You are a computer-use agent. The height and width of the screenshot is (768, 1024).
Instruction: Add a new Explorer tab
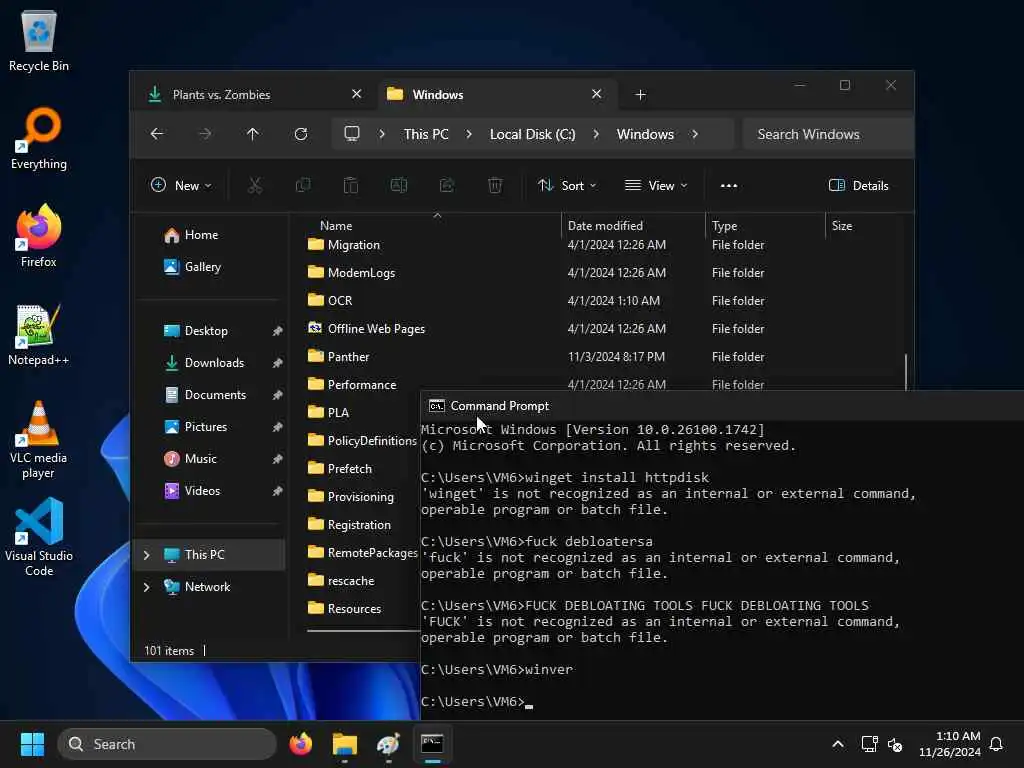point(641,95)
